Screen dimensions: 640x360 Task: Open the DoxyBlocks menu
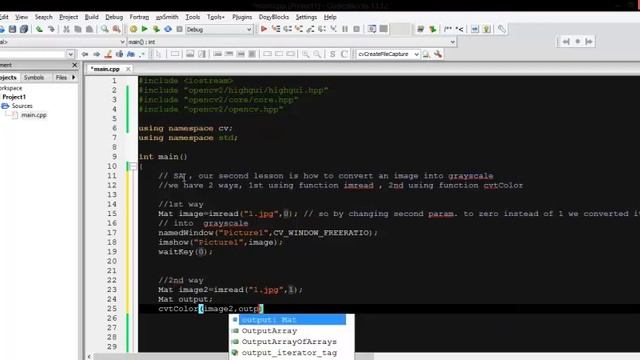tap(273, 17)
